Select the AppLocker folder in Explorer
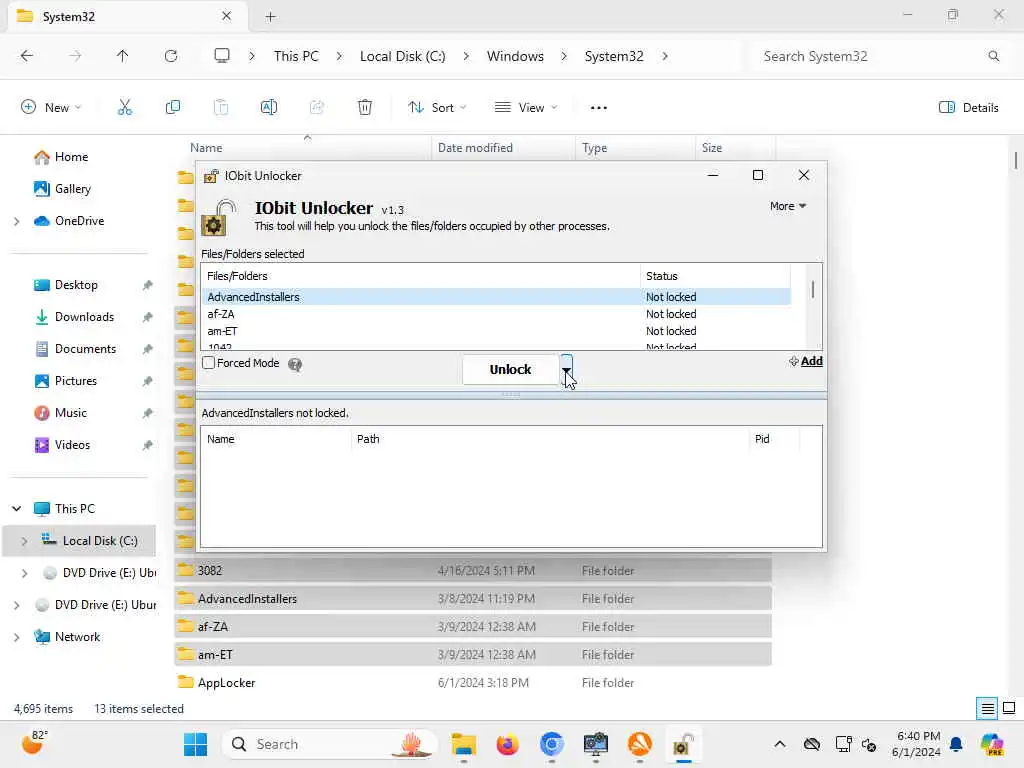This screenshot has height=768, width=1024. point(473,682)
